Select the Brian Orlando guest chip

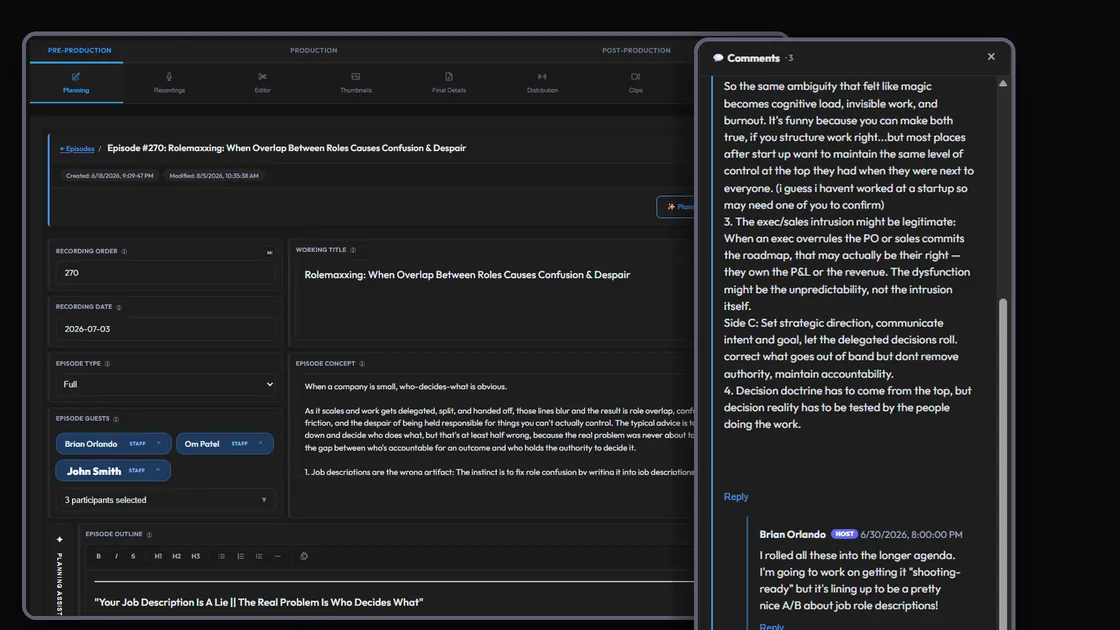tap(114, 444)
